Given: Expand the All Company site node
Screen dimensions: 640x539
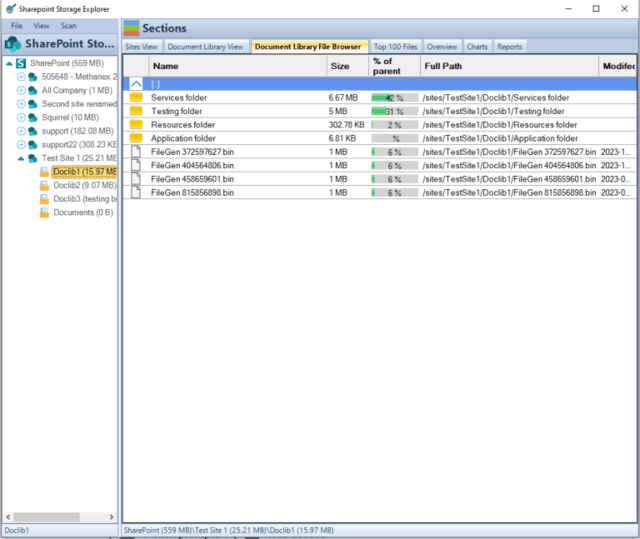Looking at the screenshot, I should [x=21, y=90].
